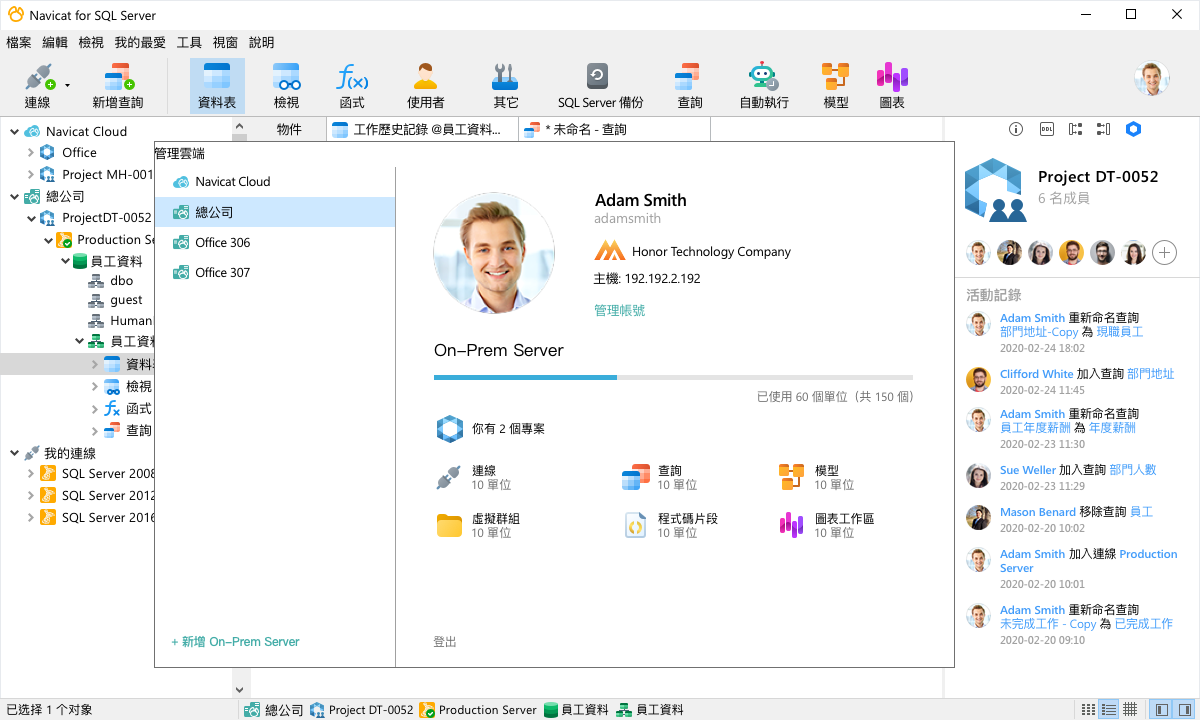Click Clifford White in the activity log
Viewport: 1200px width, 720px height.
pos(1037,374)
